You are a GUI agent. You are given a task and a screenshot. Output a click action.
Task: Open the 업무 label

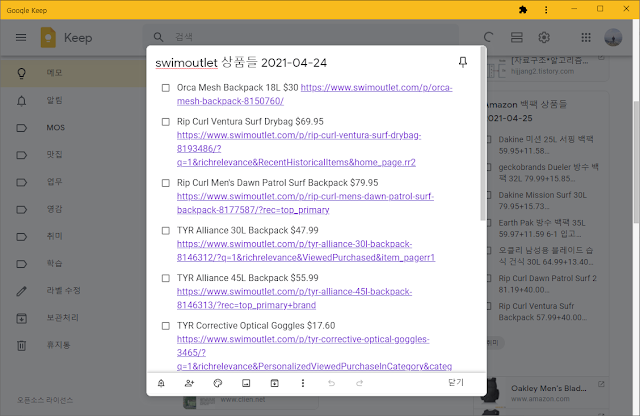point(73,182)
